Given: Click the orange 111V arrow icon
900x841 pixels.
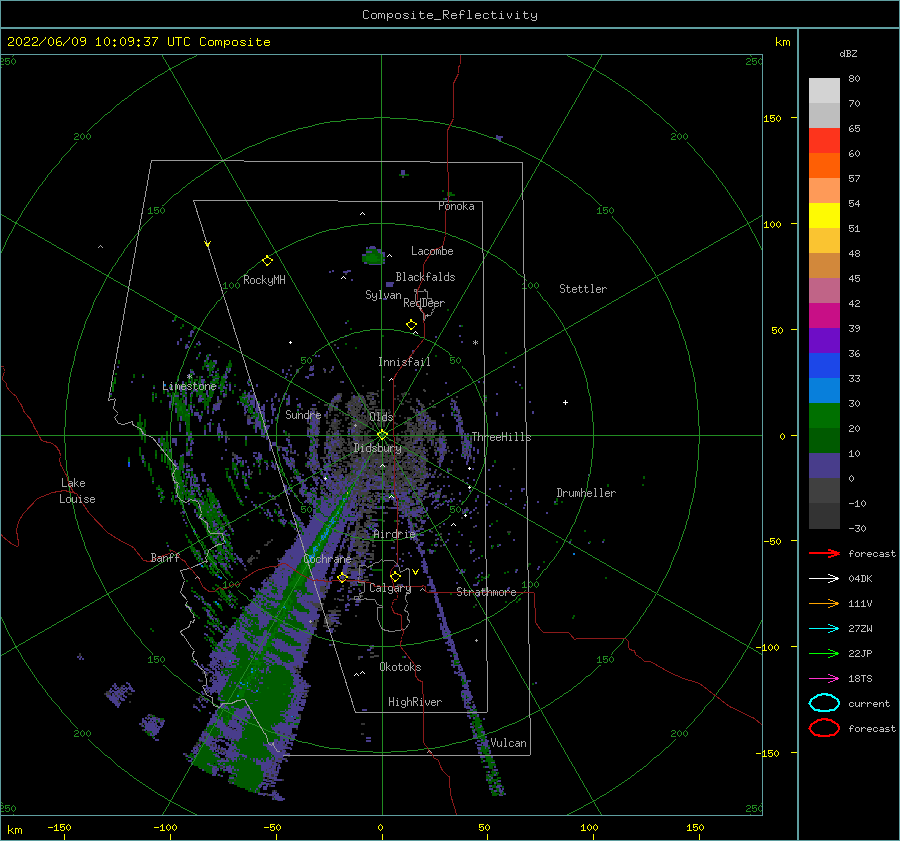Looking at the screenshot, I should click(824, 603).
